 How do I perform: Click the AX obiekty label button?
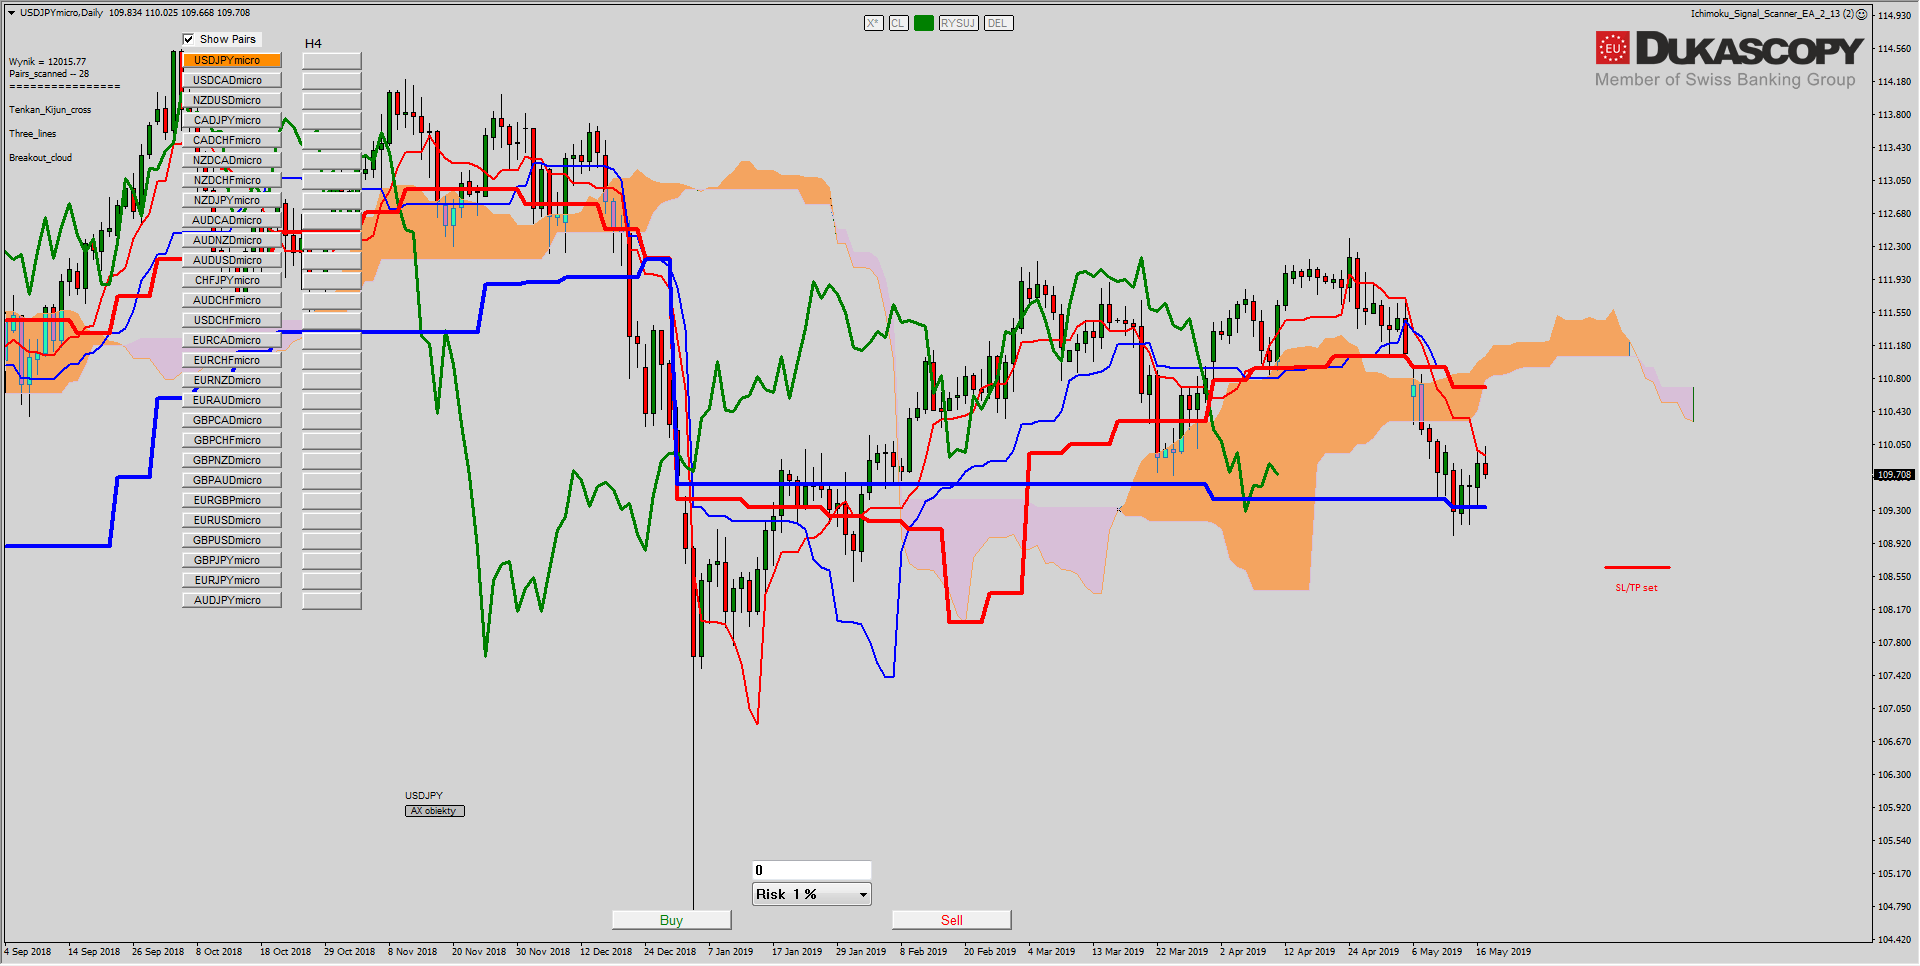pyautogui.click(x=434, y=811)
